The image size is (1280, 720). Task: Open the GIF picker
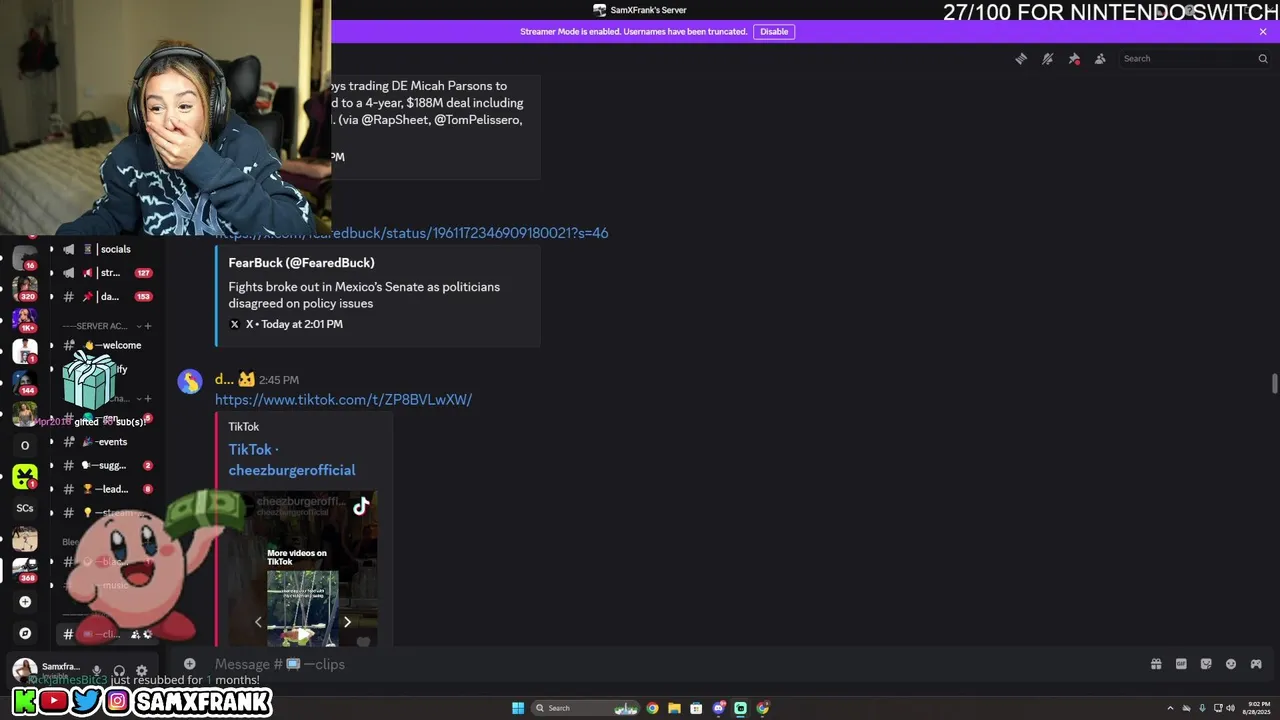pyautogui.click(x=1181, y=664)
